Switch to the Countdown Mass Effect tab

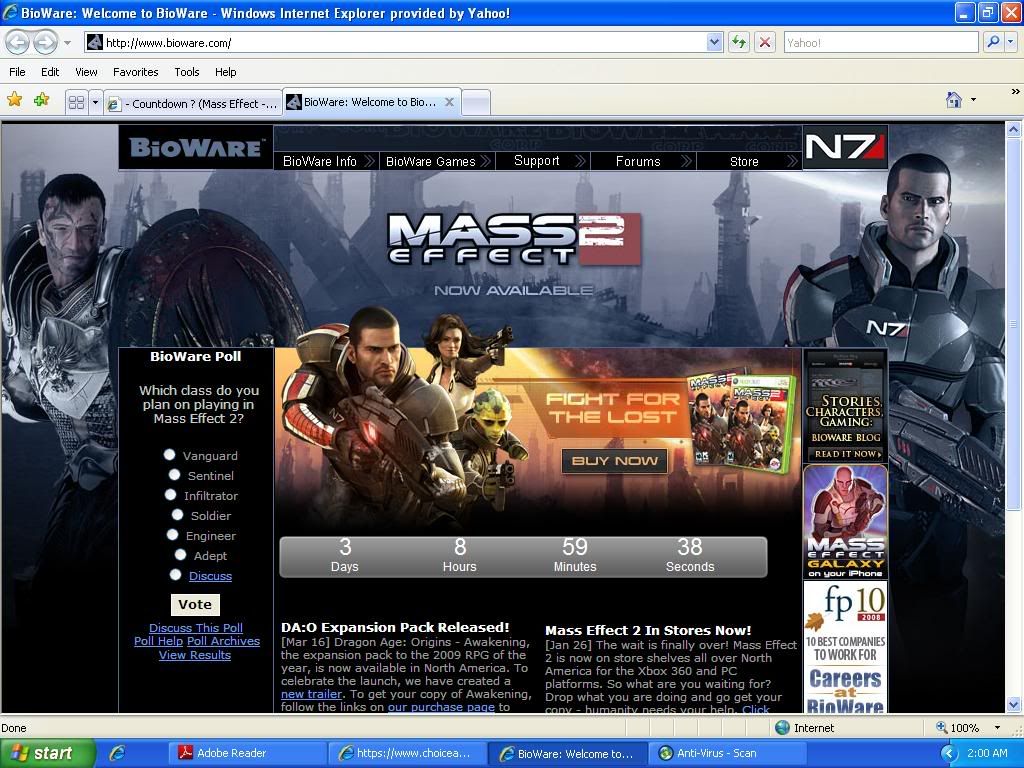pyautogui.click(x=193, y=103)
